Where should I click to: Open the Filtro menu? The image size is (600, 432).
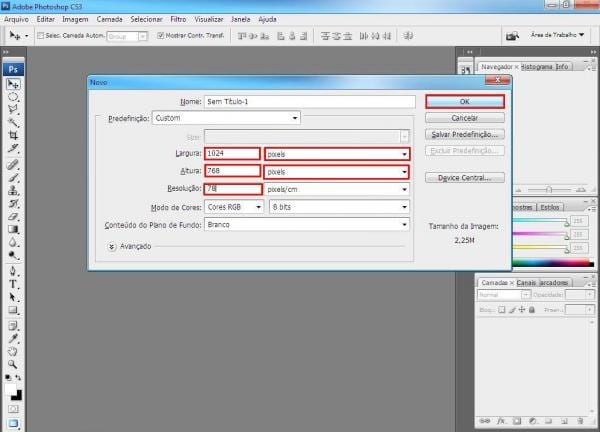click(178, 19)
